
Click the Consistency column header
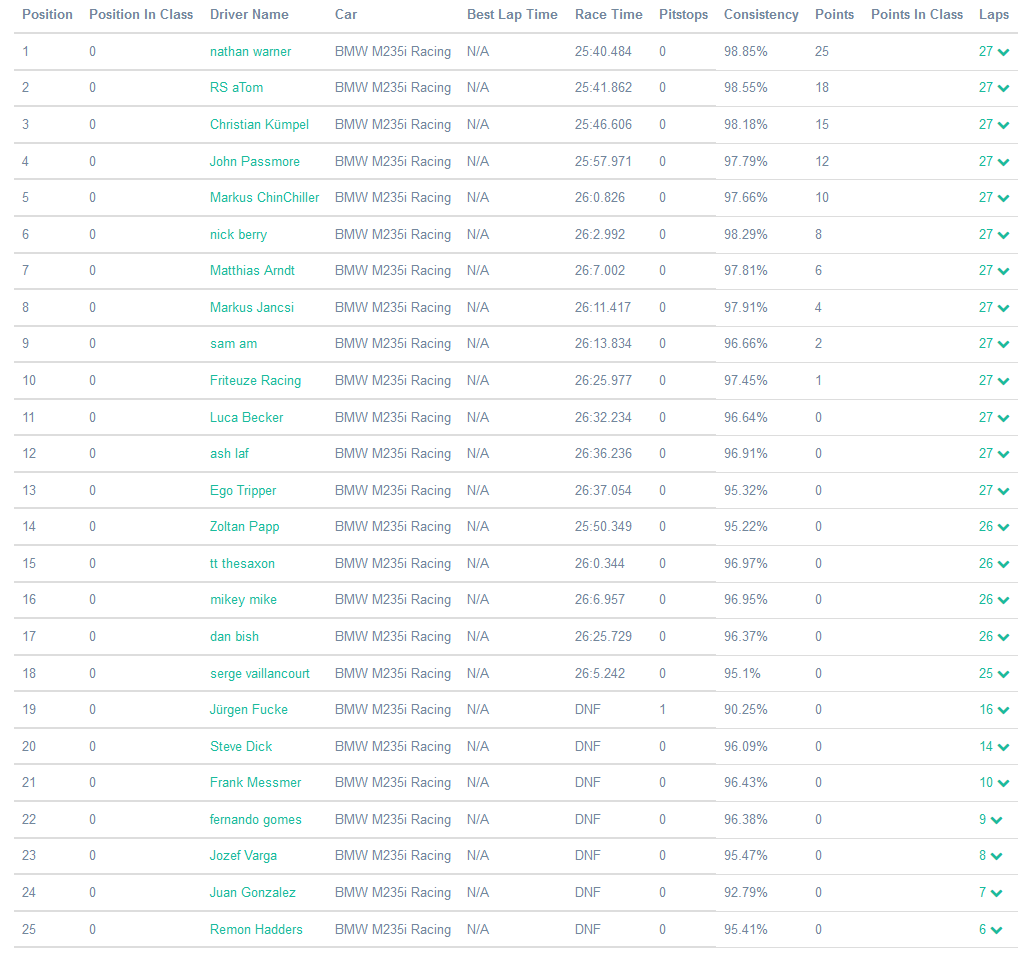click(x=761, y=15)
